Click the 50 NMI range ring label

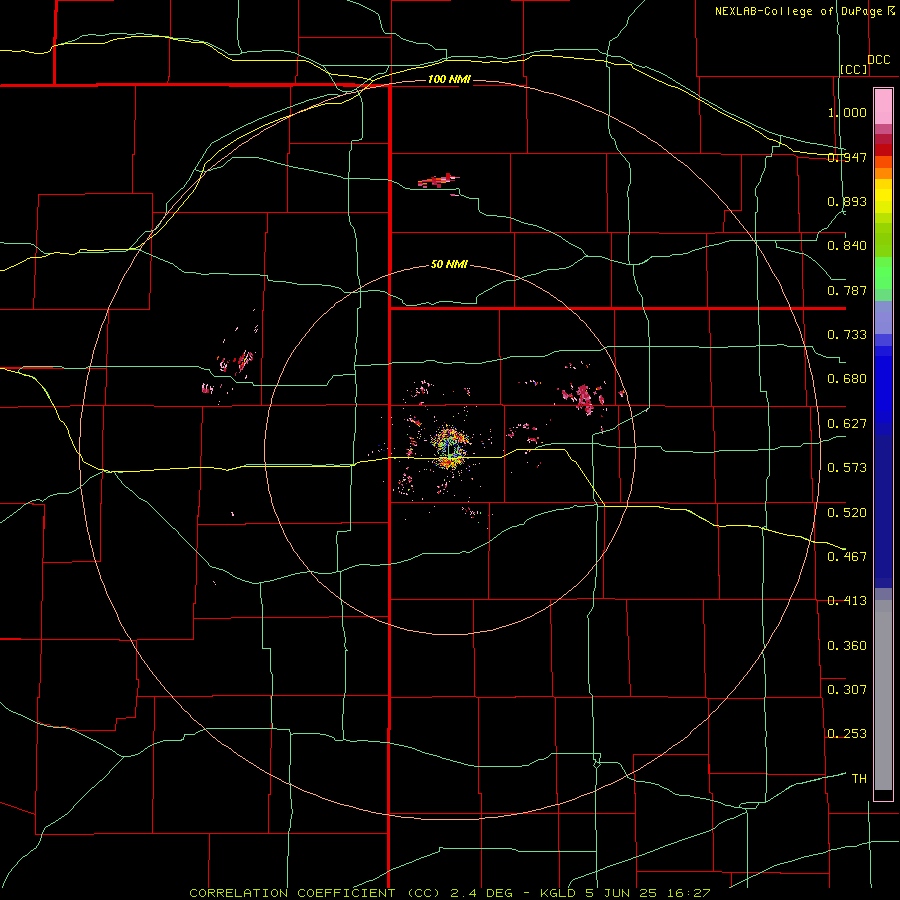pyautogui.click(x=449, y=264)
